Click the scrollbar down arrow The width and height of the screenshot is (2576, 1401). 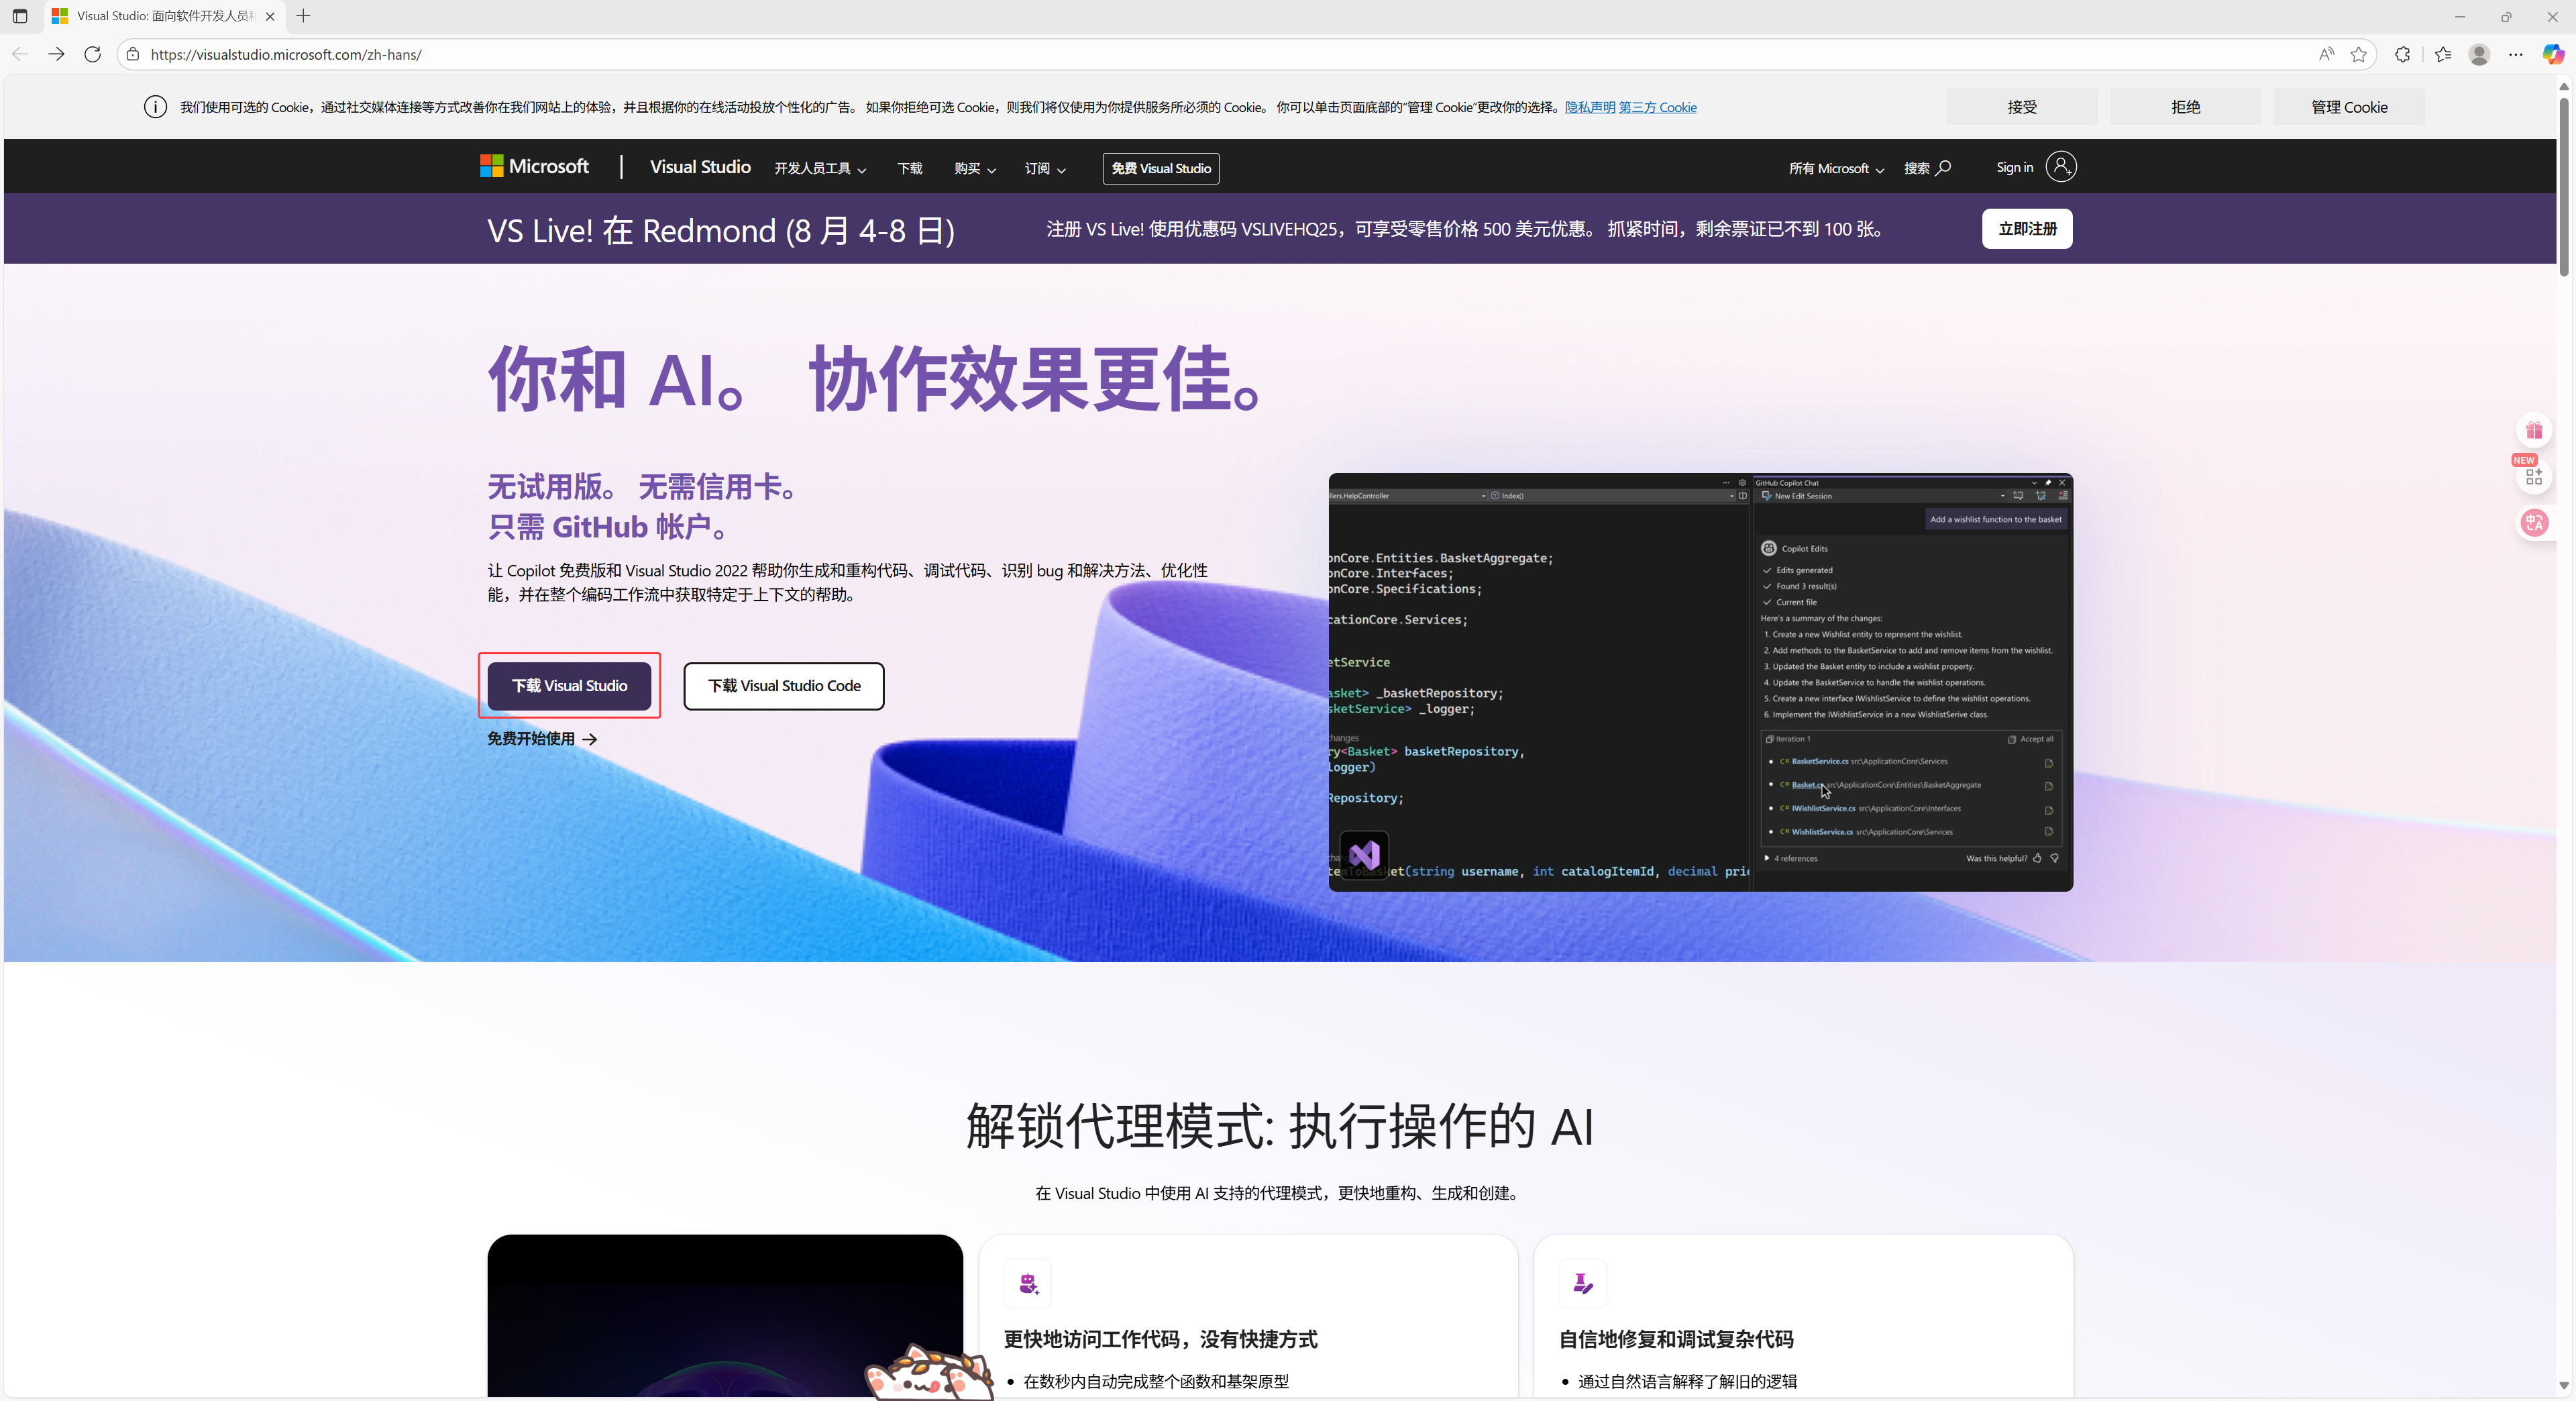point(2564,1386)
